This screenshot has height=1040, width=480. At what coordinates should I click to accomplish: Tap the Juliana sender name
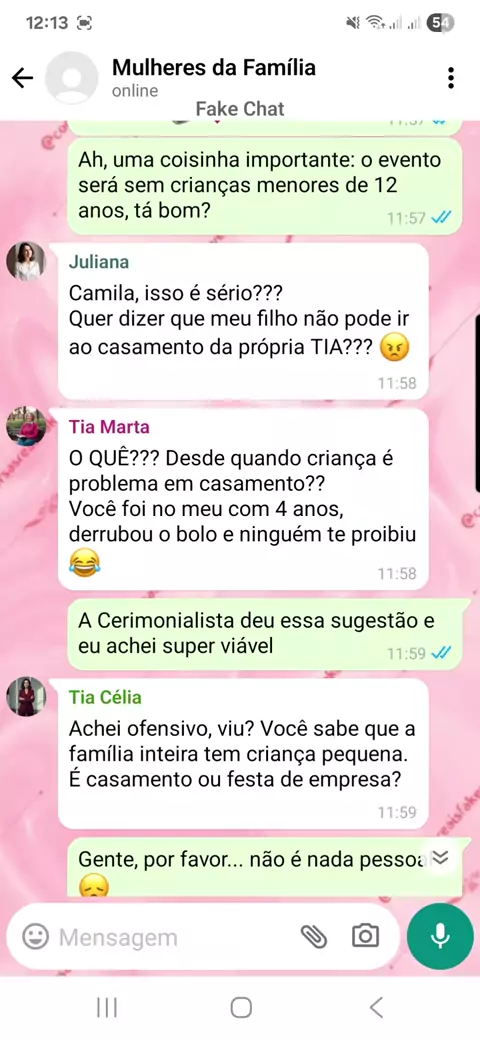pos(99,262)
